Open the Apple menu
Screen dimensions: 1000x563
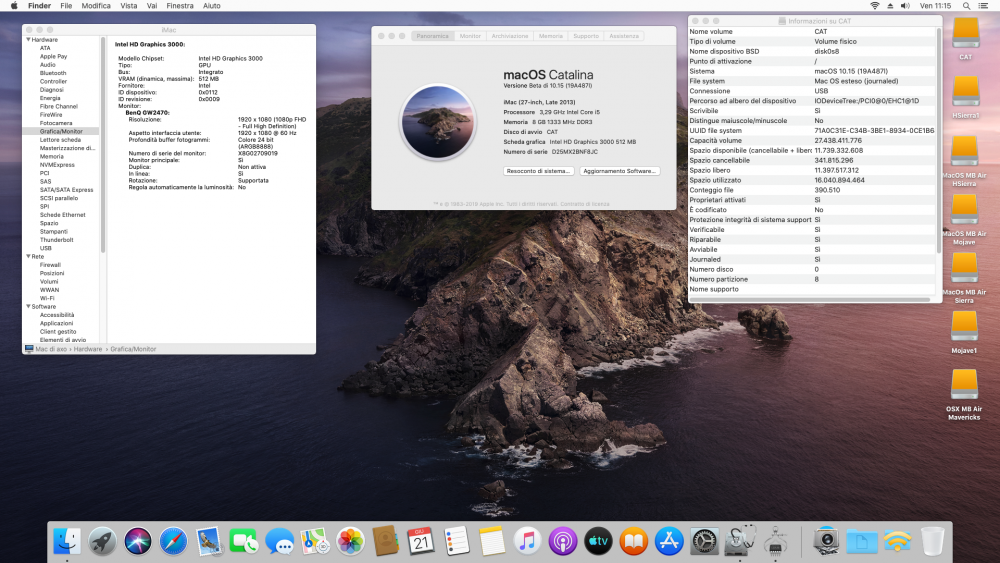[x=14, y=6]
